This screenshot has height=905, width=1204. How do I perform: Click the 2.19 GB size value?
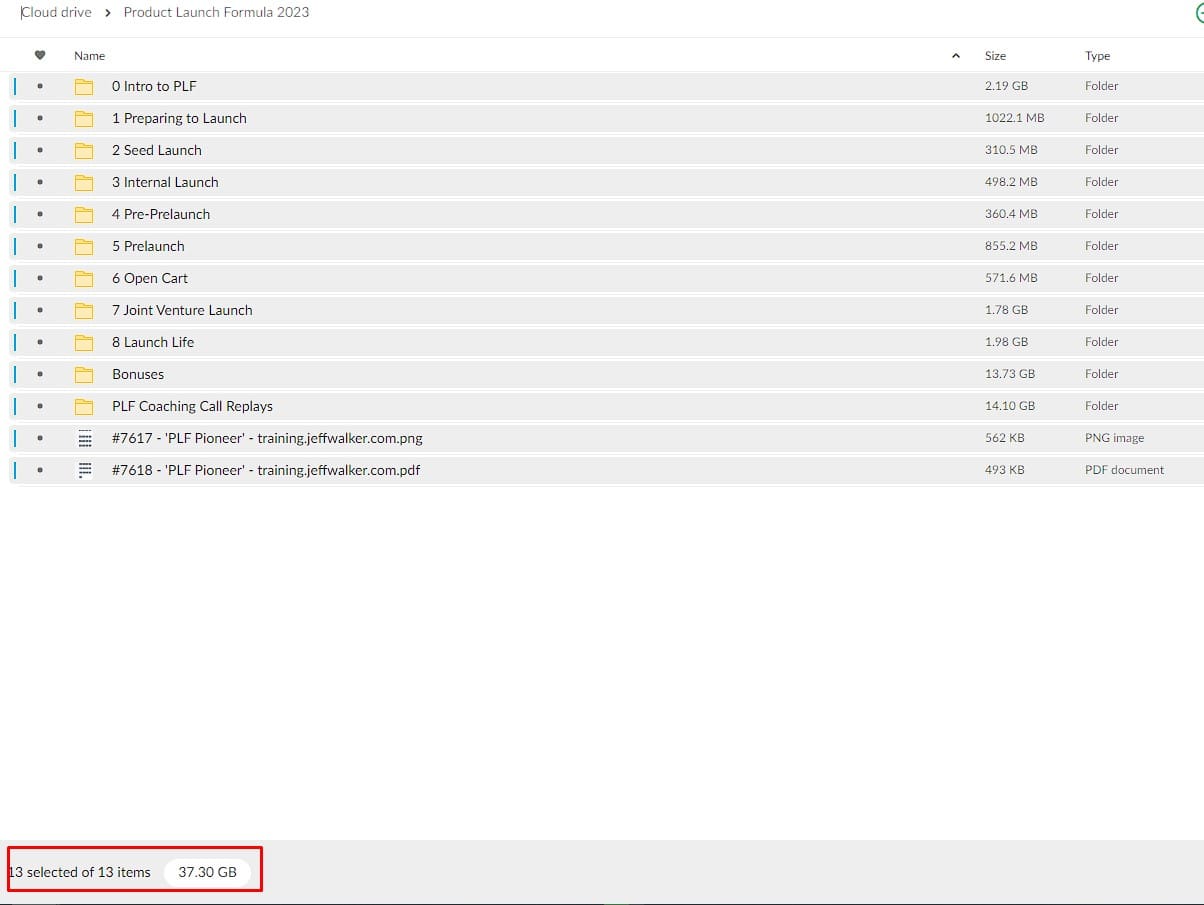(1006, 86)
